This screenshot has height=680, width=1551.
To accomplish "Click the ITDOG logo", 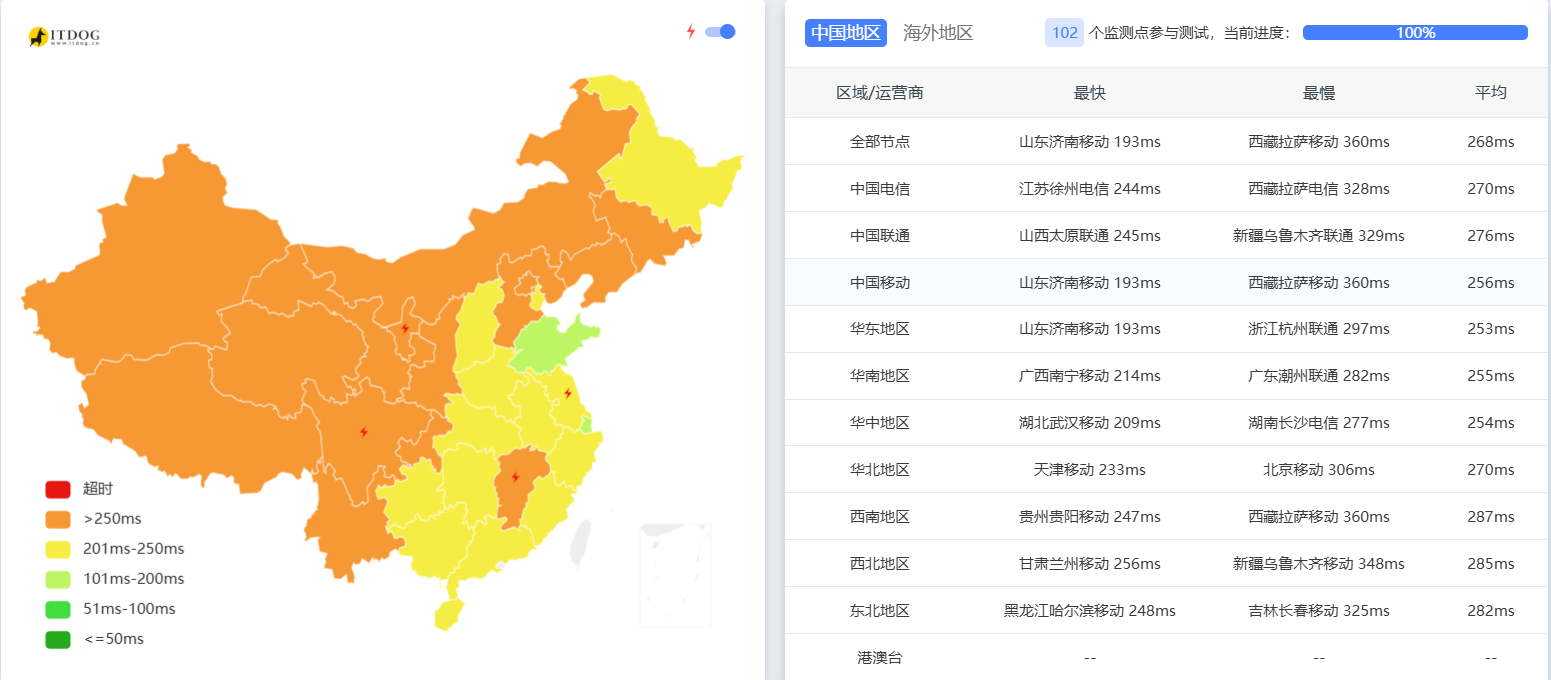I will [x=64, y=37].
